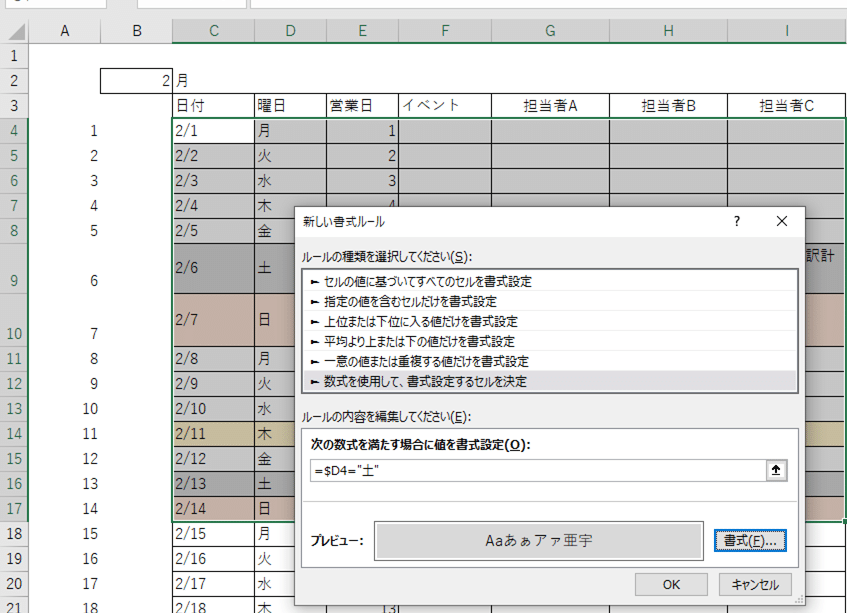Click the イベント header cell
The height and width of the screenshot is (613, 847).
pyautogui.click(x=445, y=105)
